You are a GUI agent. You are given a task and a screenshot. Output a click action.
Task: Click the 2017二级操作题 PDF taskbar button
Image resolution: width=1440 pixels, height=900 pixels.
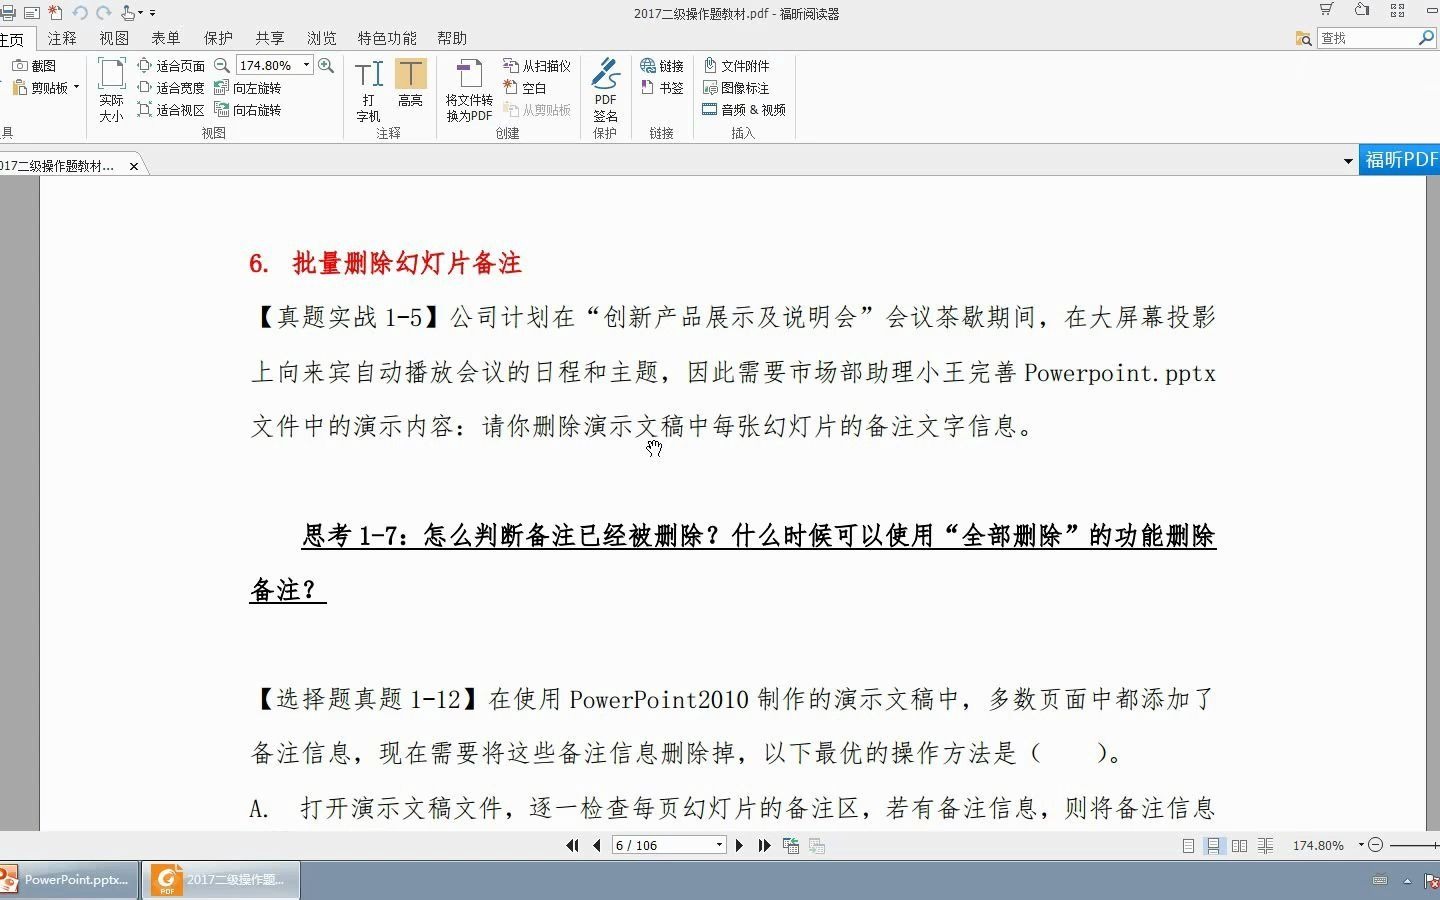[221, 880]
